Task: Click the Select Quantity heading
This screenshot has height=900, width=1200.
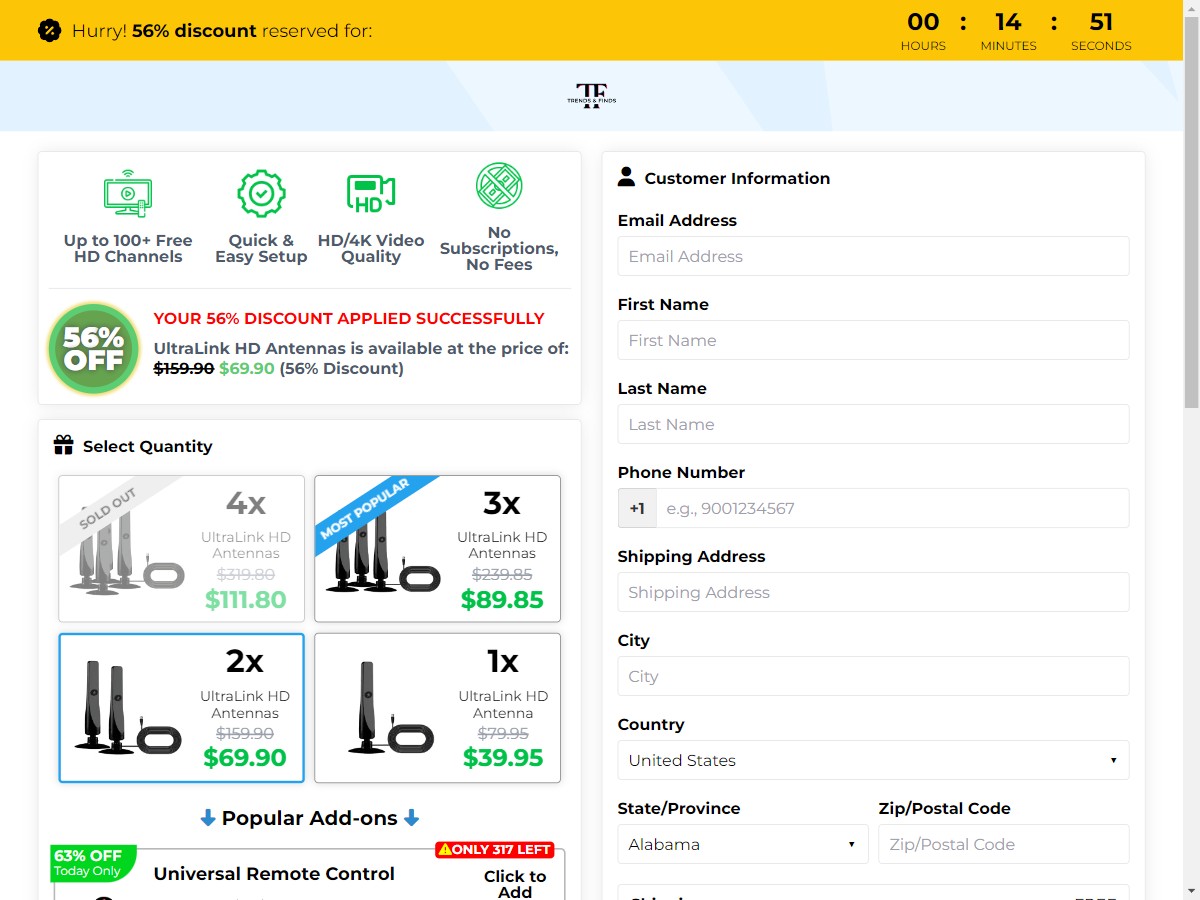Action: (x=148, y=446)
